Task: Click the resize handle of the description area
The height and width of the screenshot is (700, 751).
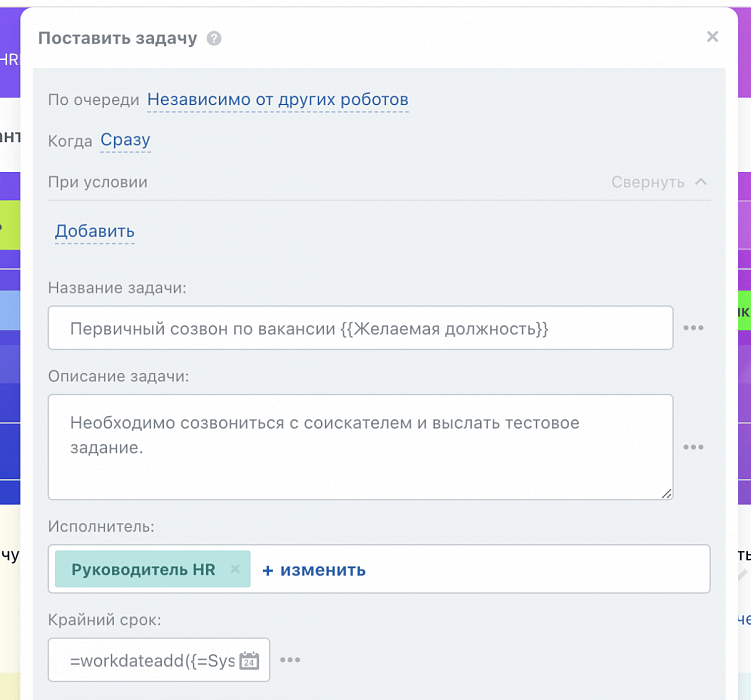Action: pyautogui.click(x=666, y=493)
